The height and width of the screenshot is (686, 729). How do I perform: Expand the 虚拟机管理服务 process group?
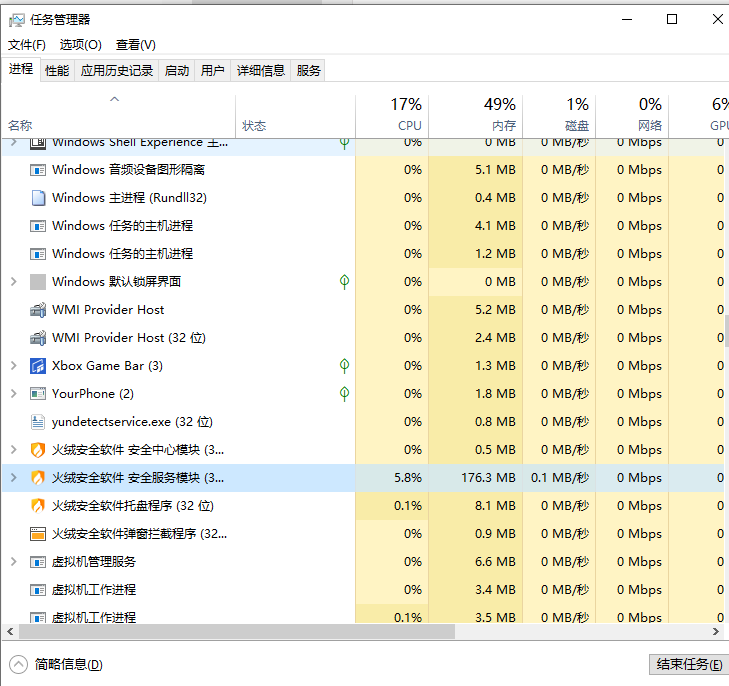click(x=13, y=561)
